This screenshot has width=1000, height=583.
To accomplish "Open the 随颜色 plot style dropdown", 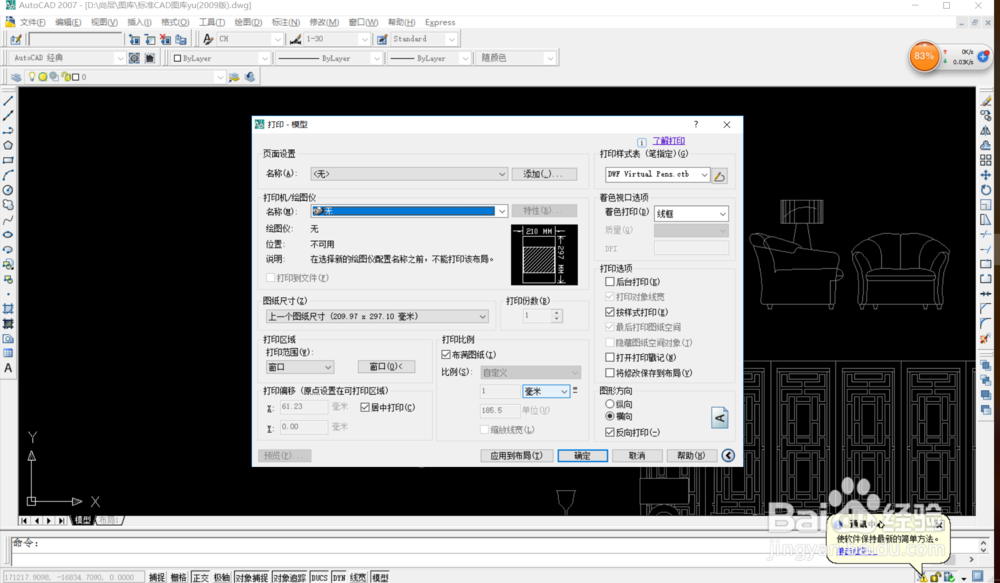I will (x=517, y=58).
